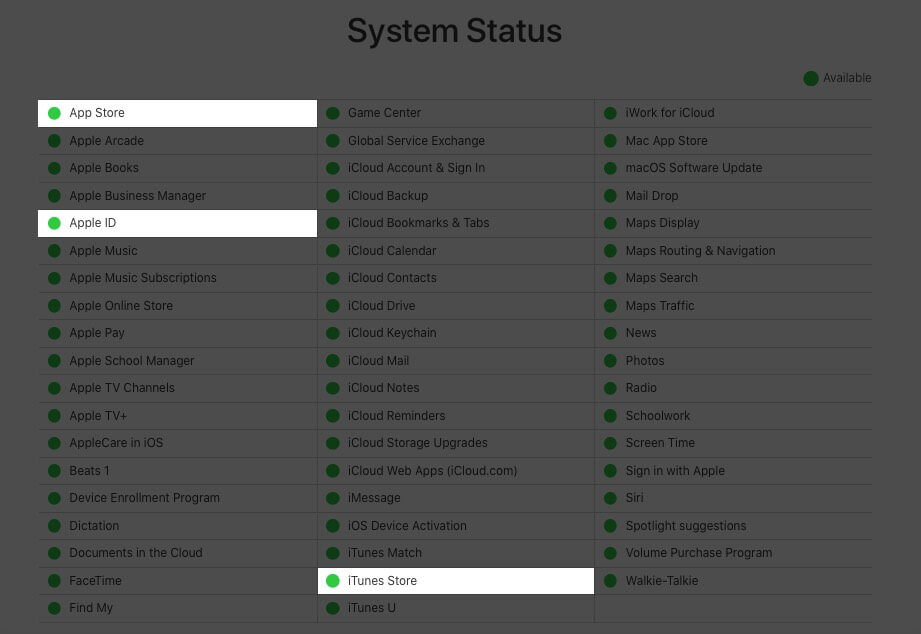Image resolution: width=921 pixels, height=634 pixels.
Task: Click the Apple Books entry text
Action: (x=104, y=168)
